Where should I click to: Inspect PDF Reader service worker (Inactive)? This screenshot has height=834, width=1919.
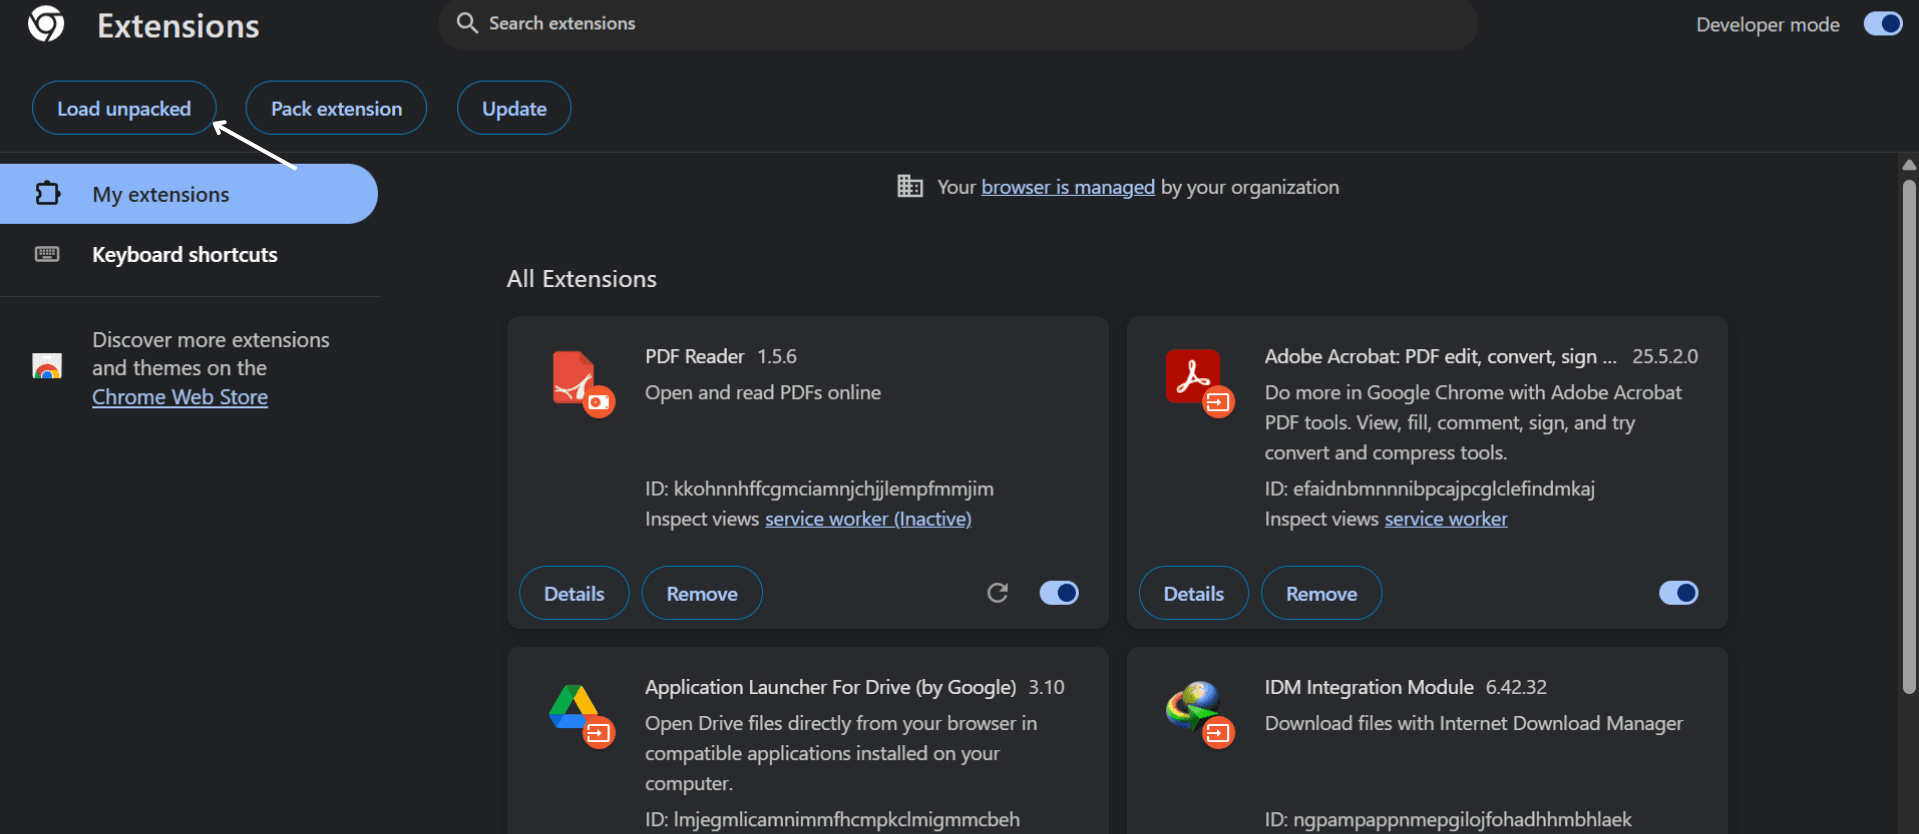(x=868, y=519)
